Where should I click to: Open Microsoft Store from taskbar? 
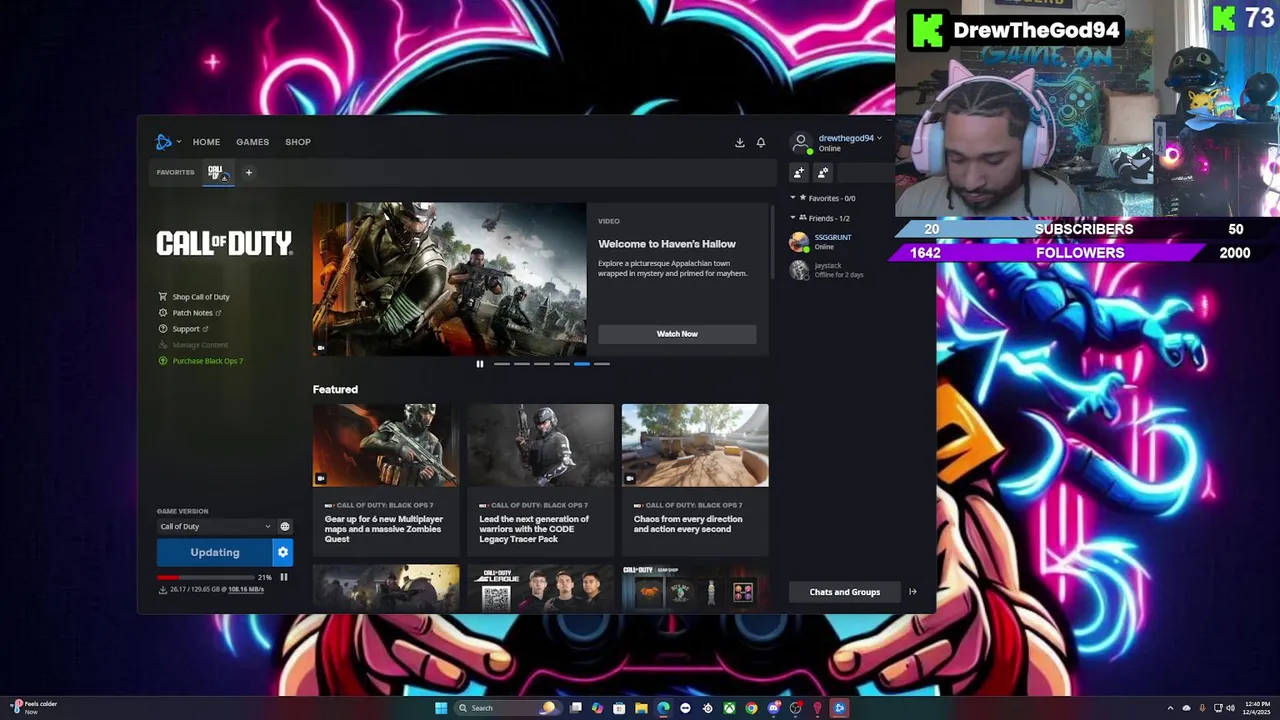[x=619, y=708]
